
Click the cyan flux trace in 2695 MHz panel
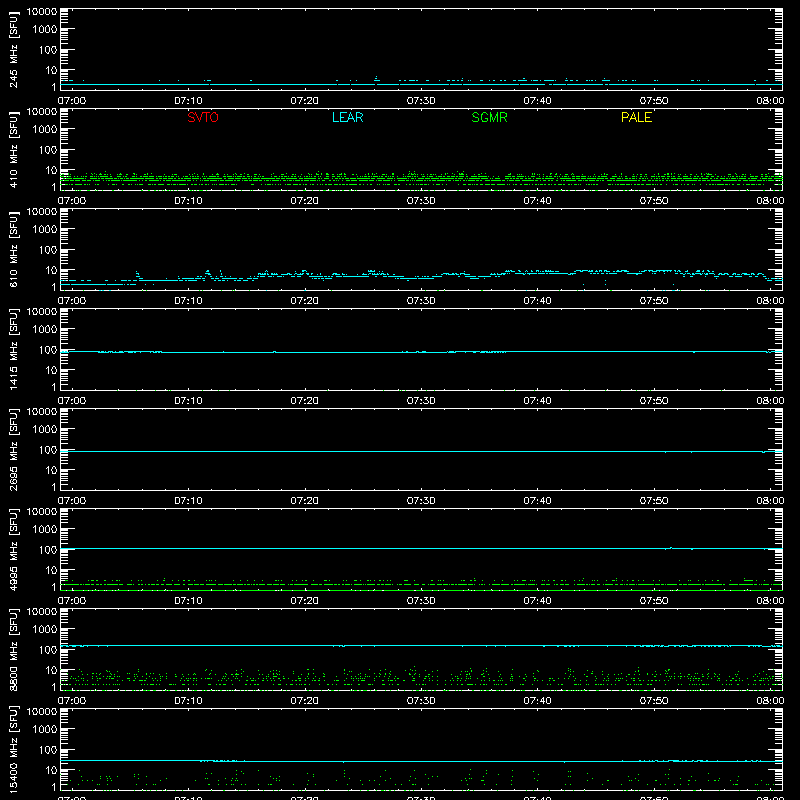pyautogui.click(x=421, y=452)
